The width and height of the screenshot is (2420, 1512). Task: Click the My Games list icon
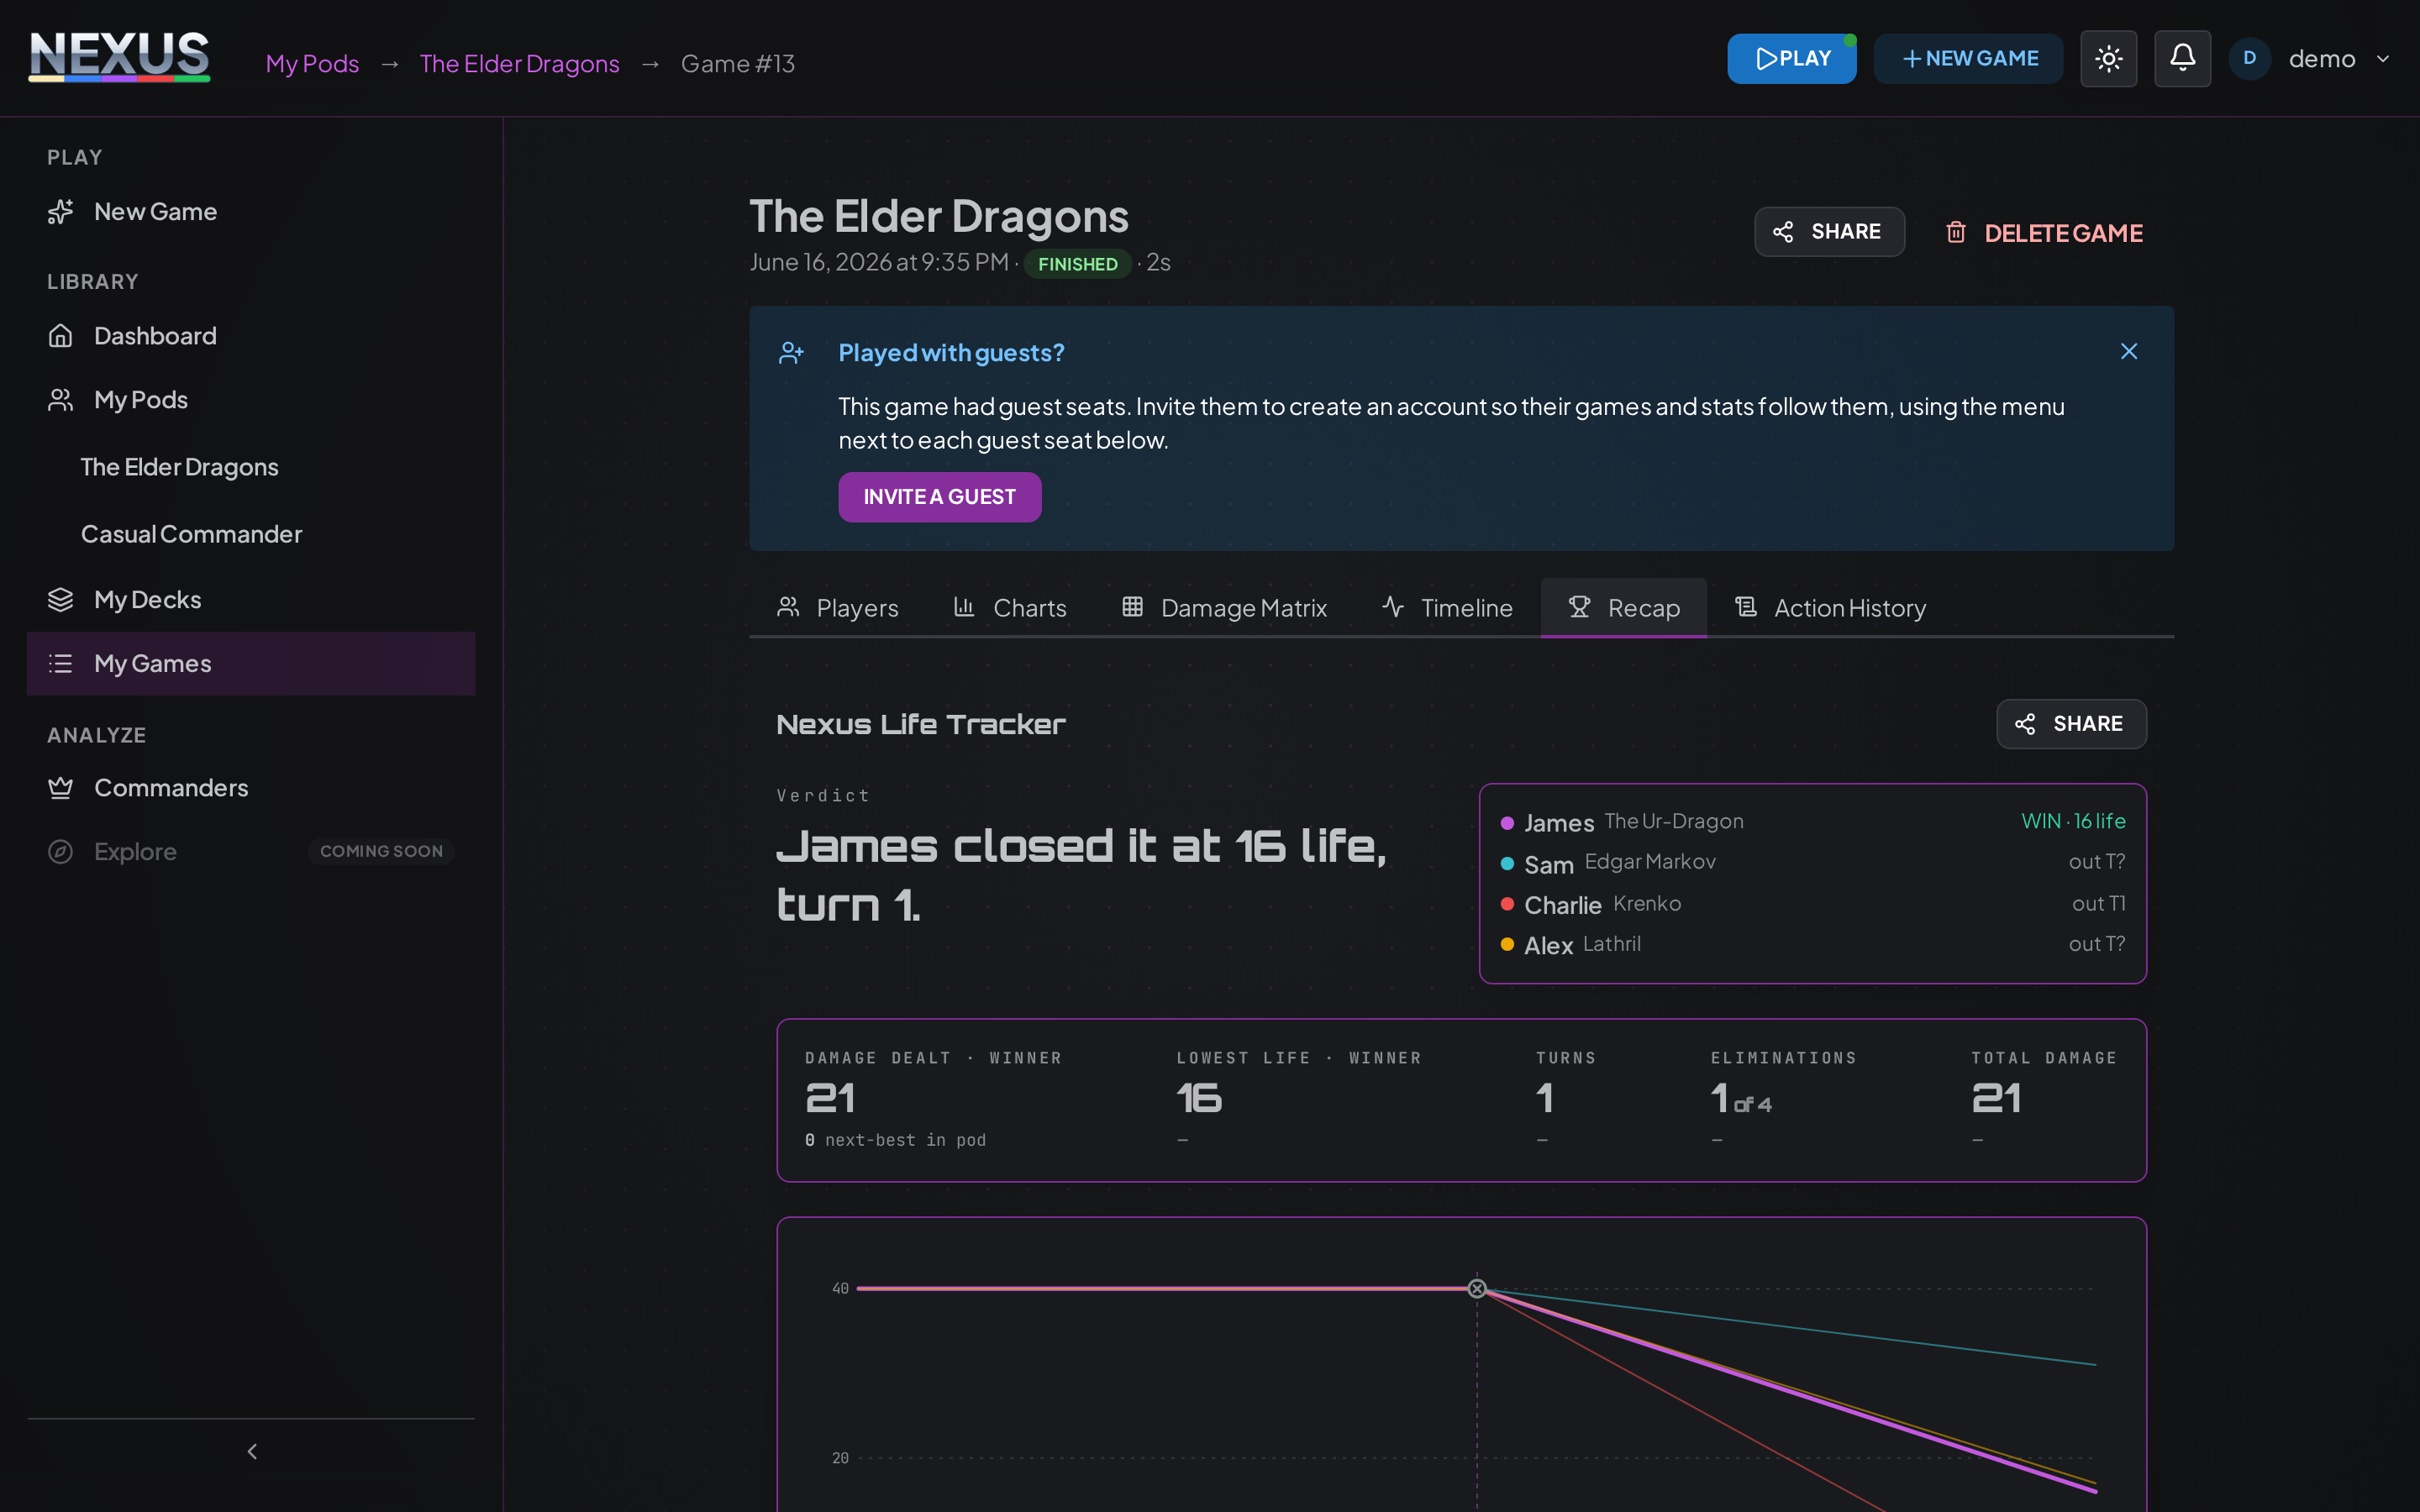tap(61, 664)
